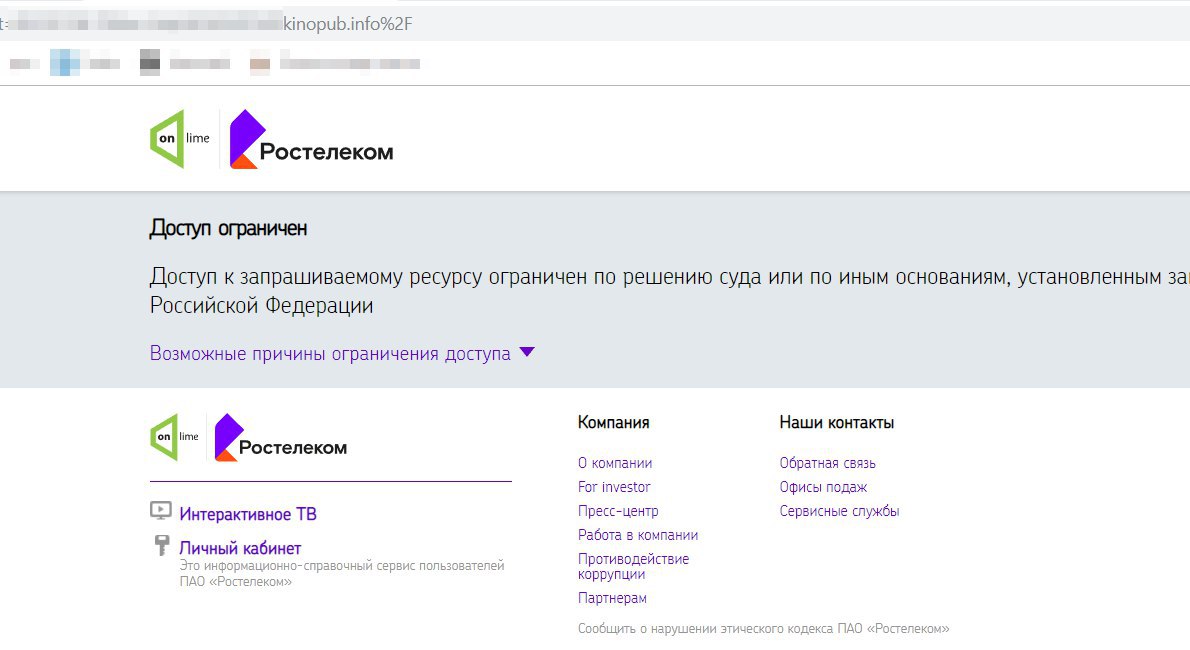Open Возможные причины ограничения доступа link
Screen dimensions: 1190x650
point(330,354)
